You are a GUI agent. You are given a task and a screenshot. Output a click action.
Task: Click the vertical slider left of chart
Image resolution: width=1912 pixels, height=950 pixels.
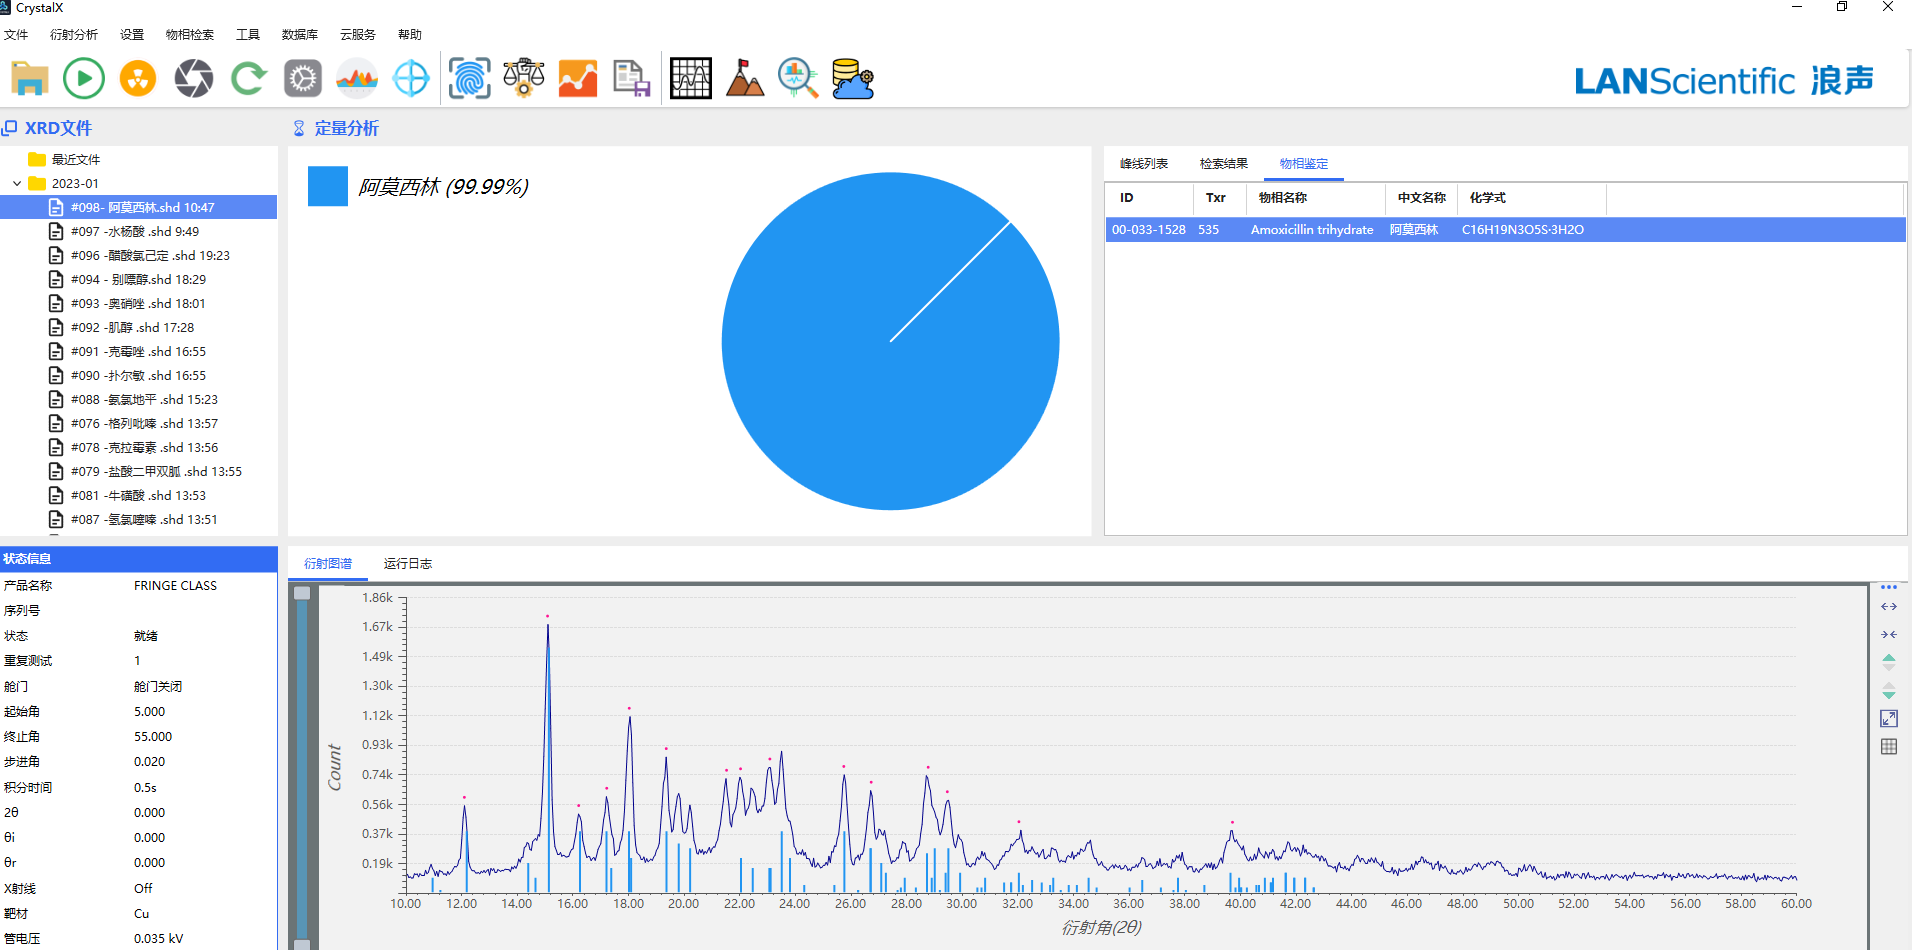point(302,765)
